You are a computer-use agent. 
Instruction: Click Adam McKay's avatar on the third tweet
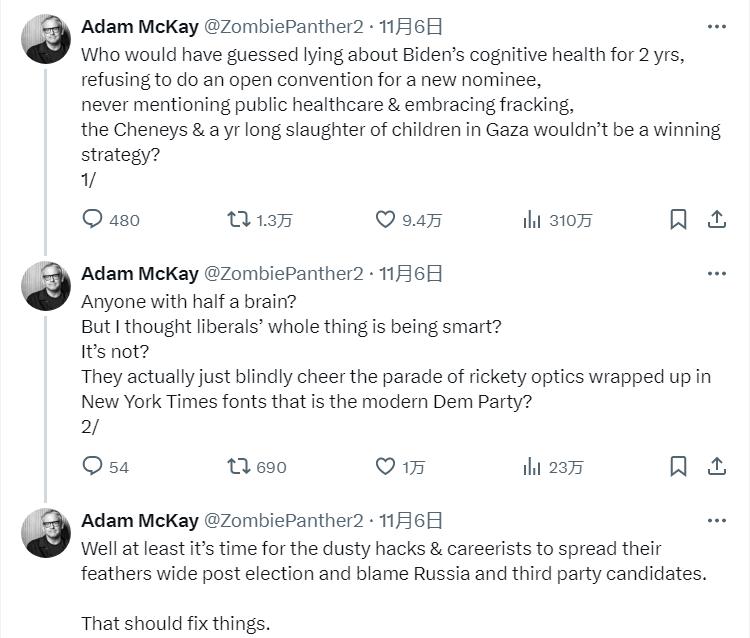[x=46, y=533]
